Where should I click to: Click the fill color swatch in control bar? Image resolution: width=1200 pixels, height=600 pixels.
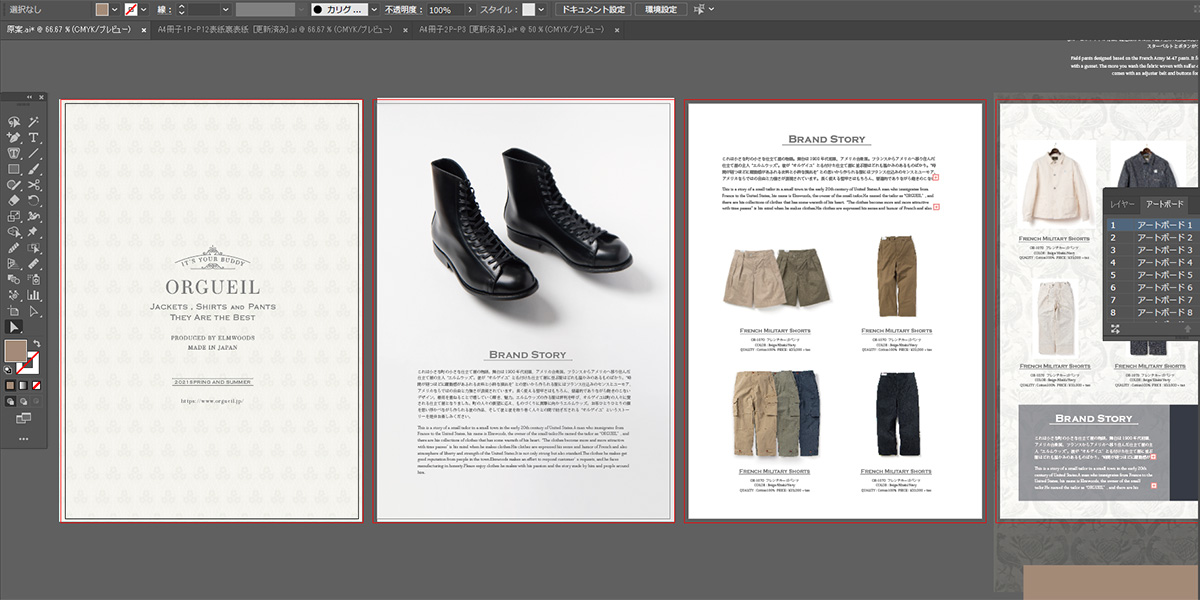click(100, 9)
